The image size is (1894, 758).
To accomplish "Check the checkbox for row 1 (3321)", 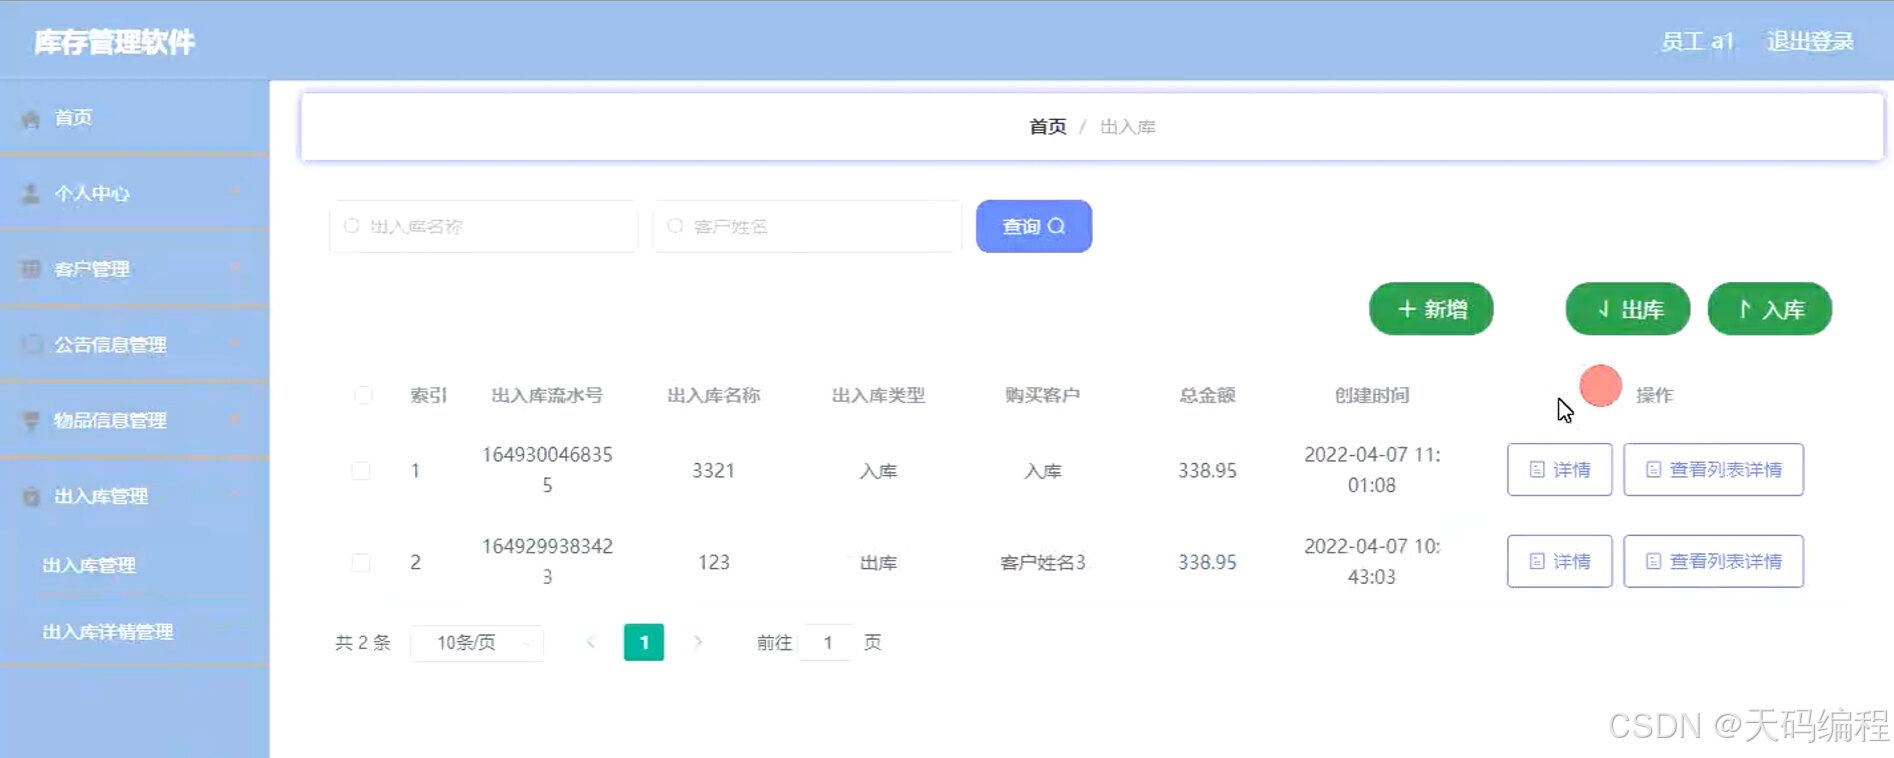I will 361,471.
